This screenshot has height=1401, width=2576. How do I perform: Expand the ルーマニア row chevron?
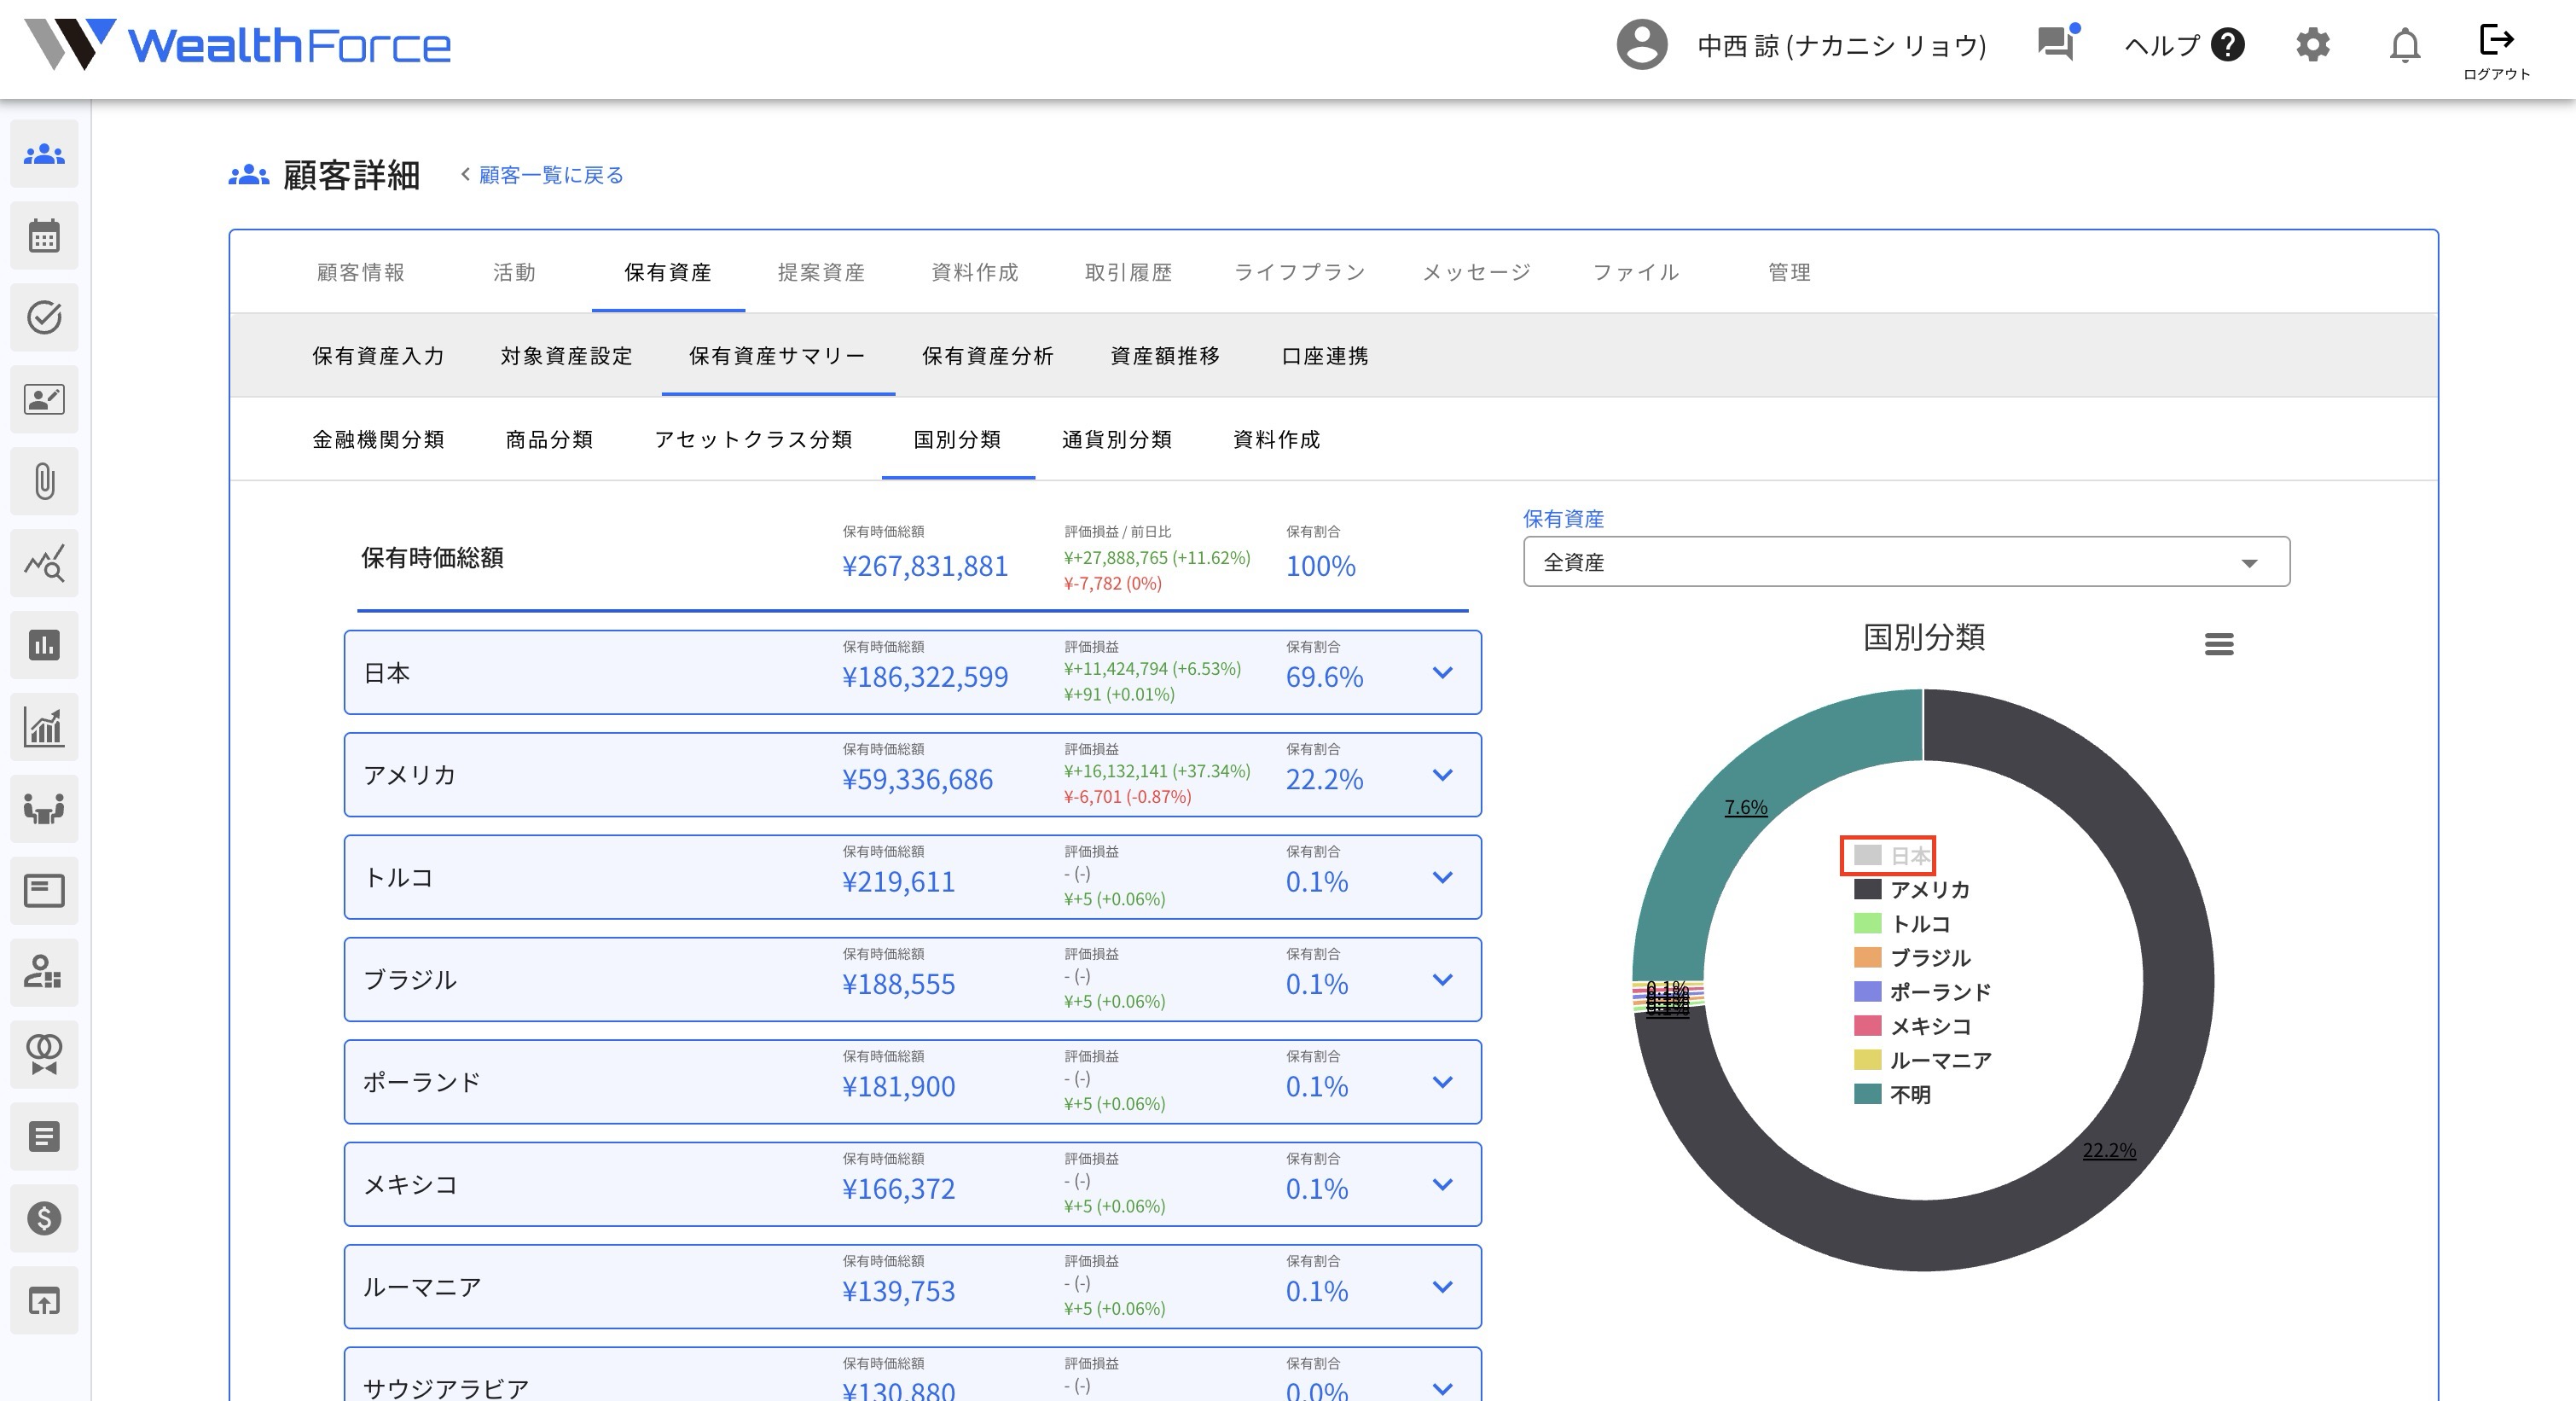pyautogui.click(x=1442, y=1287)
